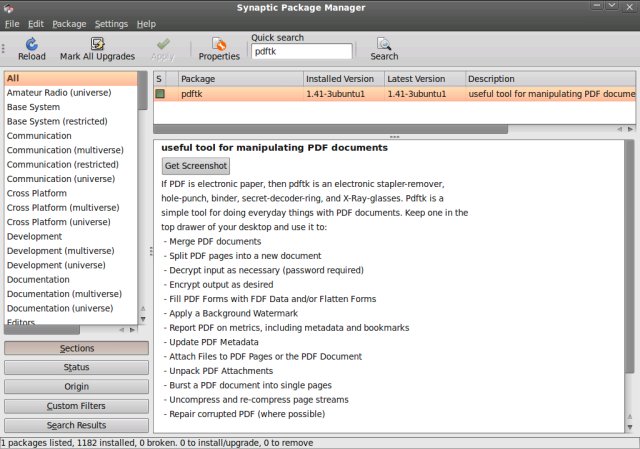The height and width of the screenshot is (449, 640).
Task: Open the Edit menu
Action: (x=36, y=24)
